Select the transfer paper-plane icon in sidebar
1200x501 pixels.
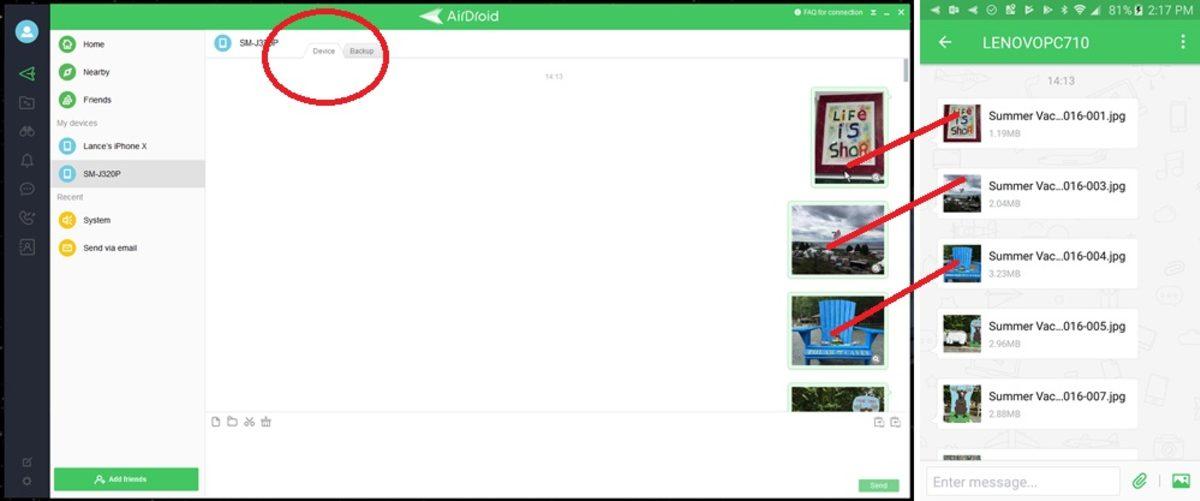pos(27,73)
